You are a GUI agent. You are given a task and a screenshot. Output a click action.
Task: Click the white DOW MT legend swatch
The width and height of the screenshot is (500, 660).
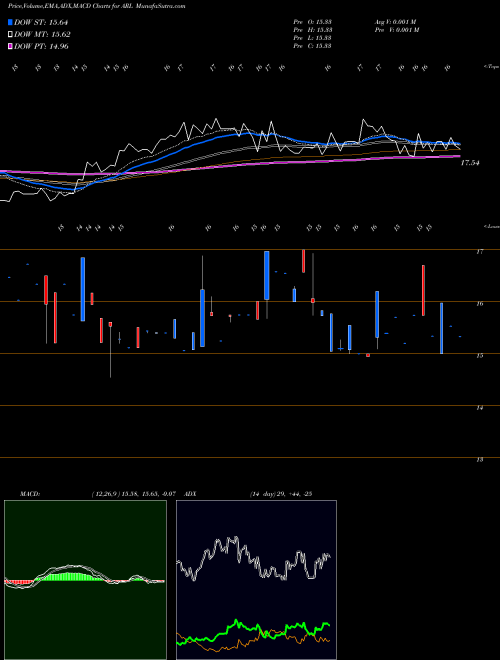tap(10, 35)
